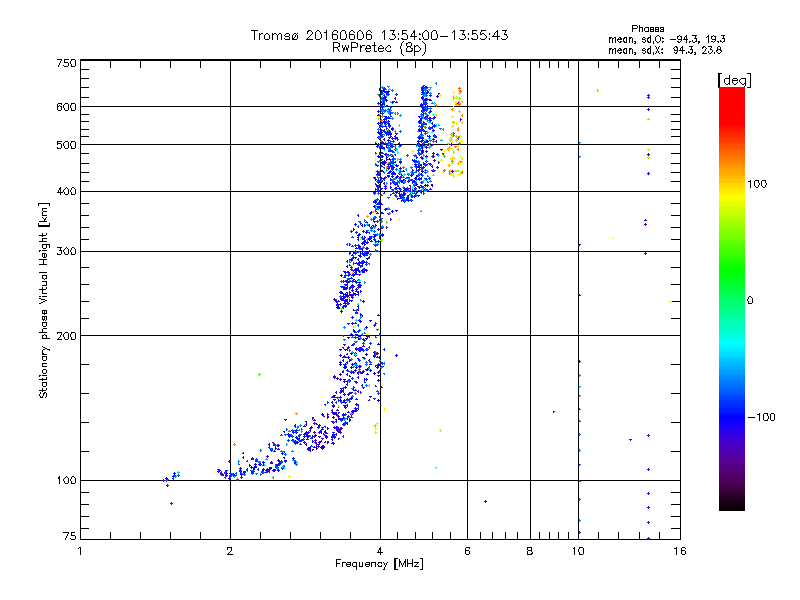Screen dimensions: 800x600
Task: Click the 'mean, sd,X: 94.3, 23.8' line
Action: point(665,50)
